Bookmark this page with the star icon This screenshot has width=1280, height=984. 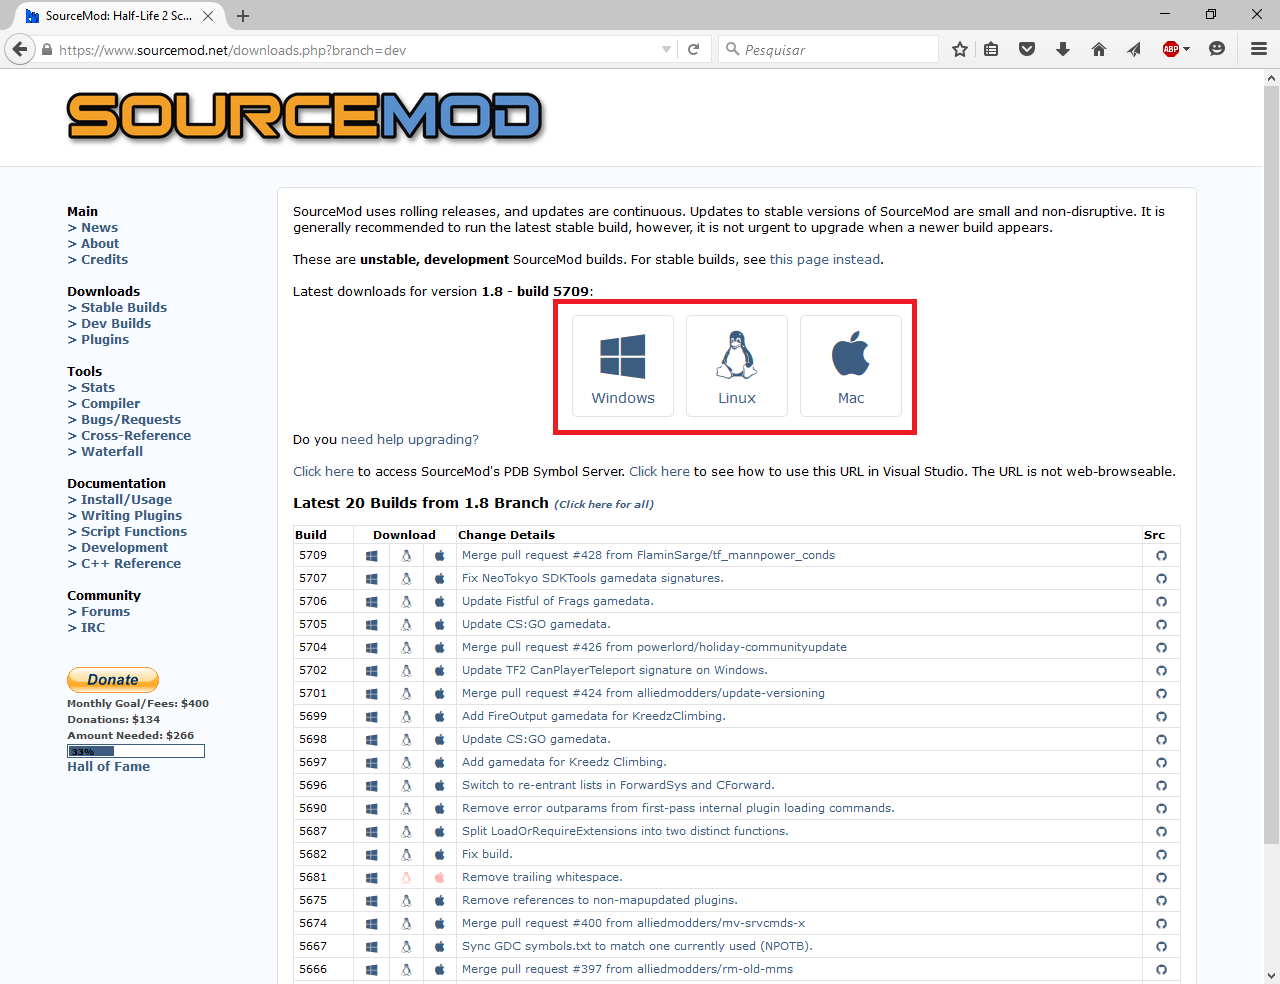pyautogui.click(x=960, y=49)
